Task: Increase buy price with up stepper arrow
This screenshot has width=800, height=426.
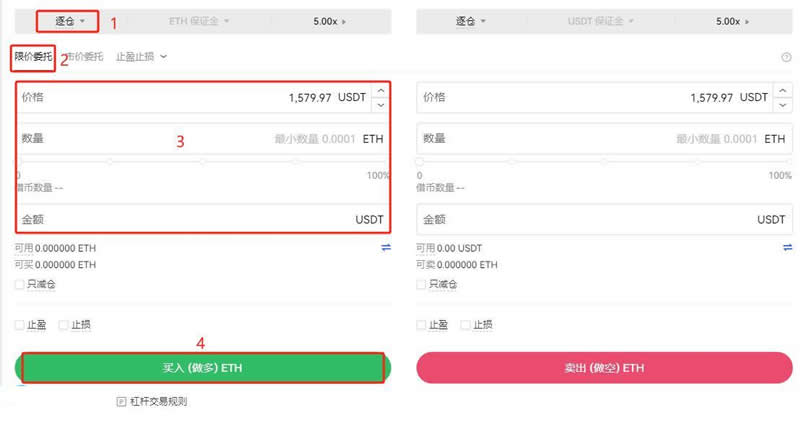Action: point(380,91)
